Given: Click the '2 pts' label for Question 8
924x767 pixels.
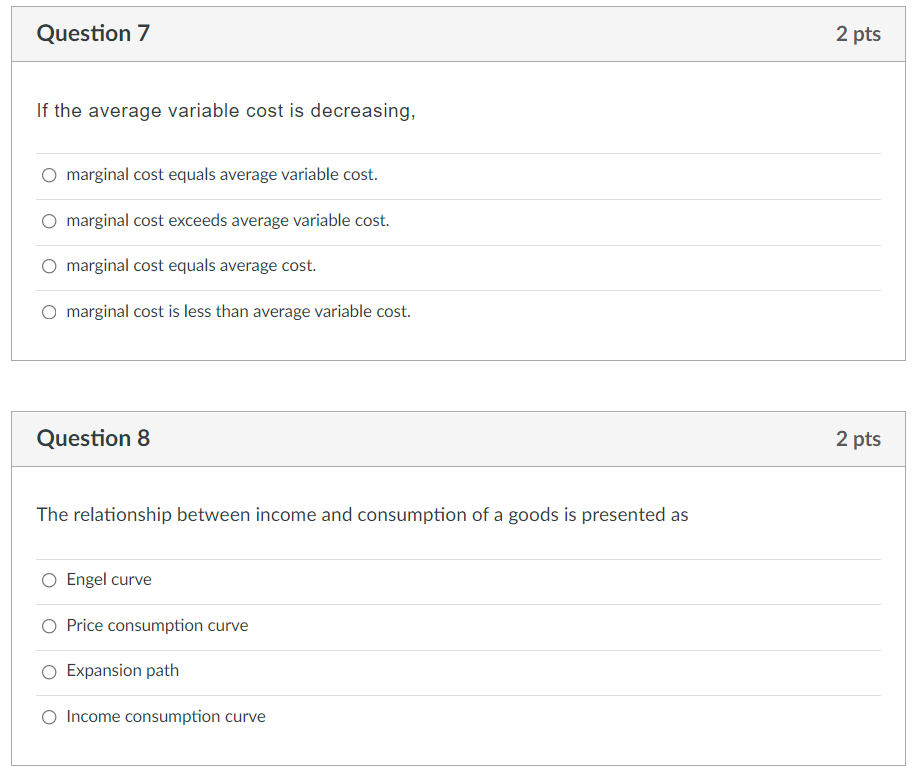Looking at the screenshot, I should [859, 439].
